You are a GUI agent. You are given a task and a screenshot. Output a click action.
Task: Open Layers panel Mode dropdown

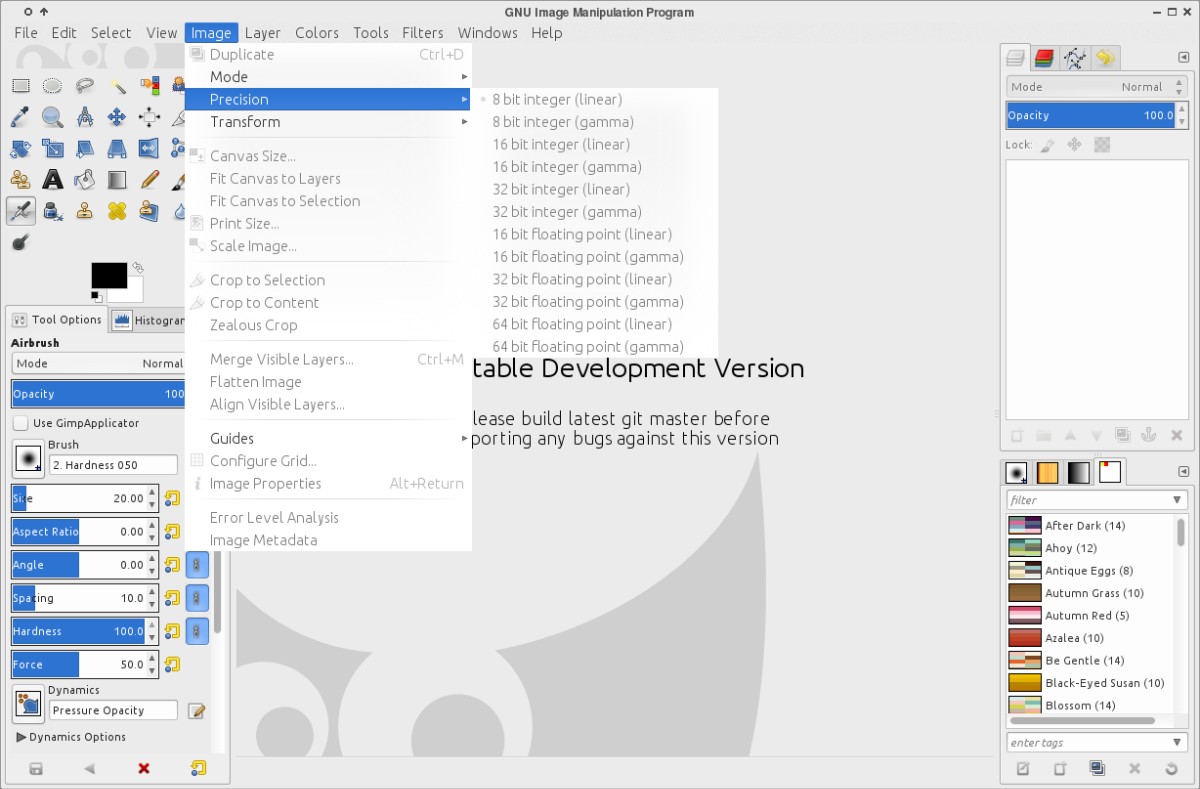[x=1097, y=87]
